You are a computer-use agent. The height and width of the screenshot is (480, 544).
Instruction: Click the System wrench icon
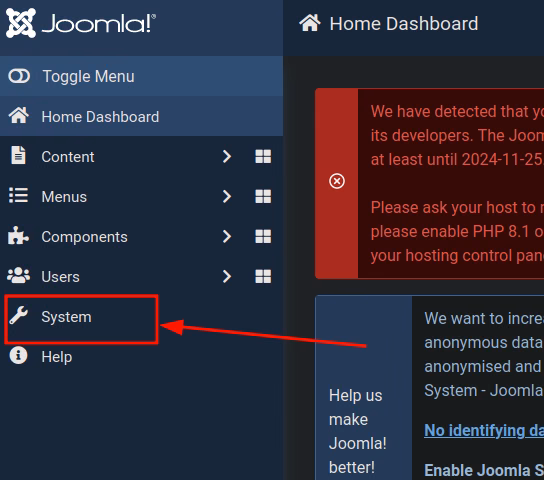(x=18, y=315)
